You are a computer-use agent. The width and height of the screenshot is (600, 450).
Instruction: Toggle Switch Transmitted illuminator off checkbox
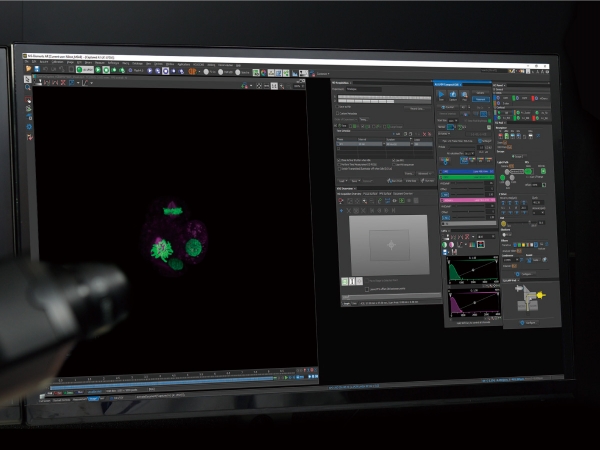coord(339,168)
